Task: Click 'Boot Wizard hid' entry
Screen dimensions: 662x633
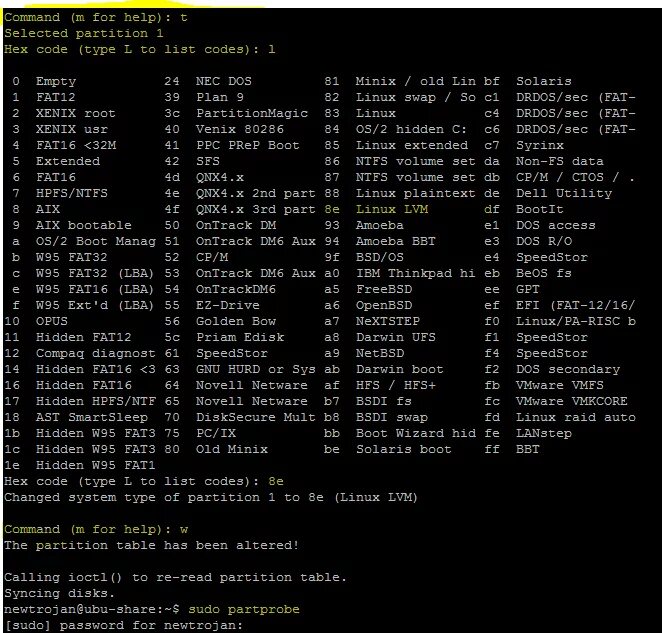Action: 415,433
